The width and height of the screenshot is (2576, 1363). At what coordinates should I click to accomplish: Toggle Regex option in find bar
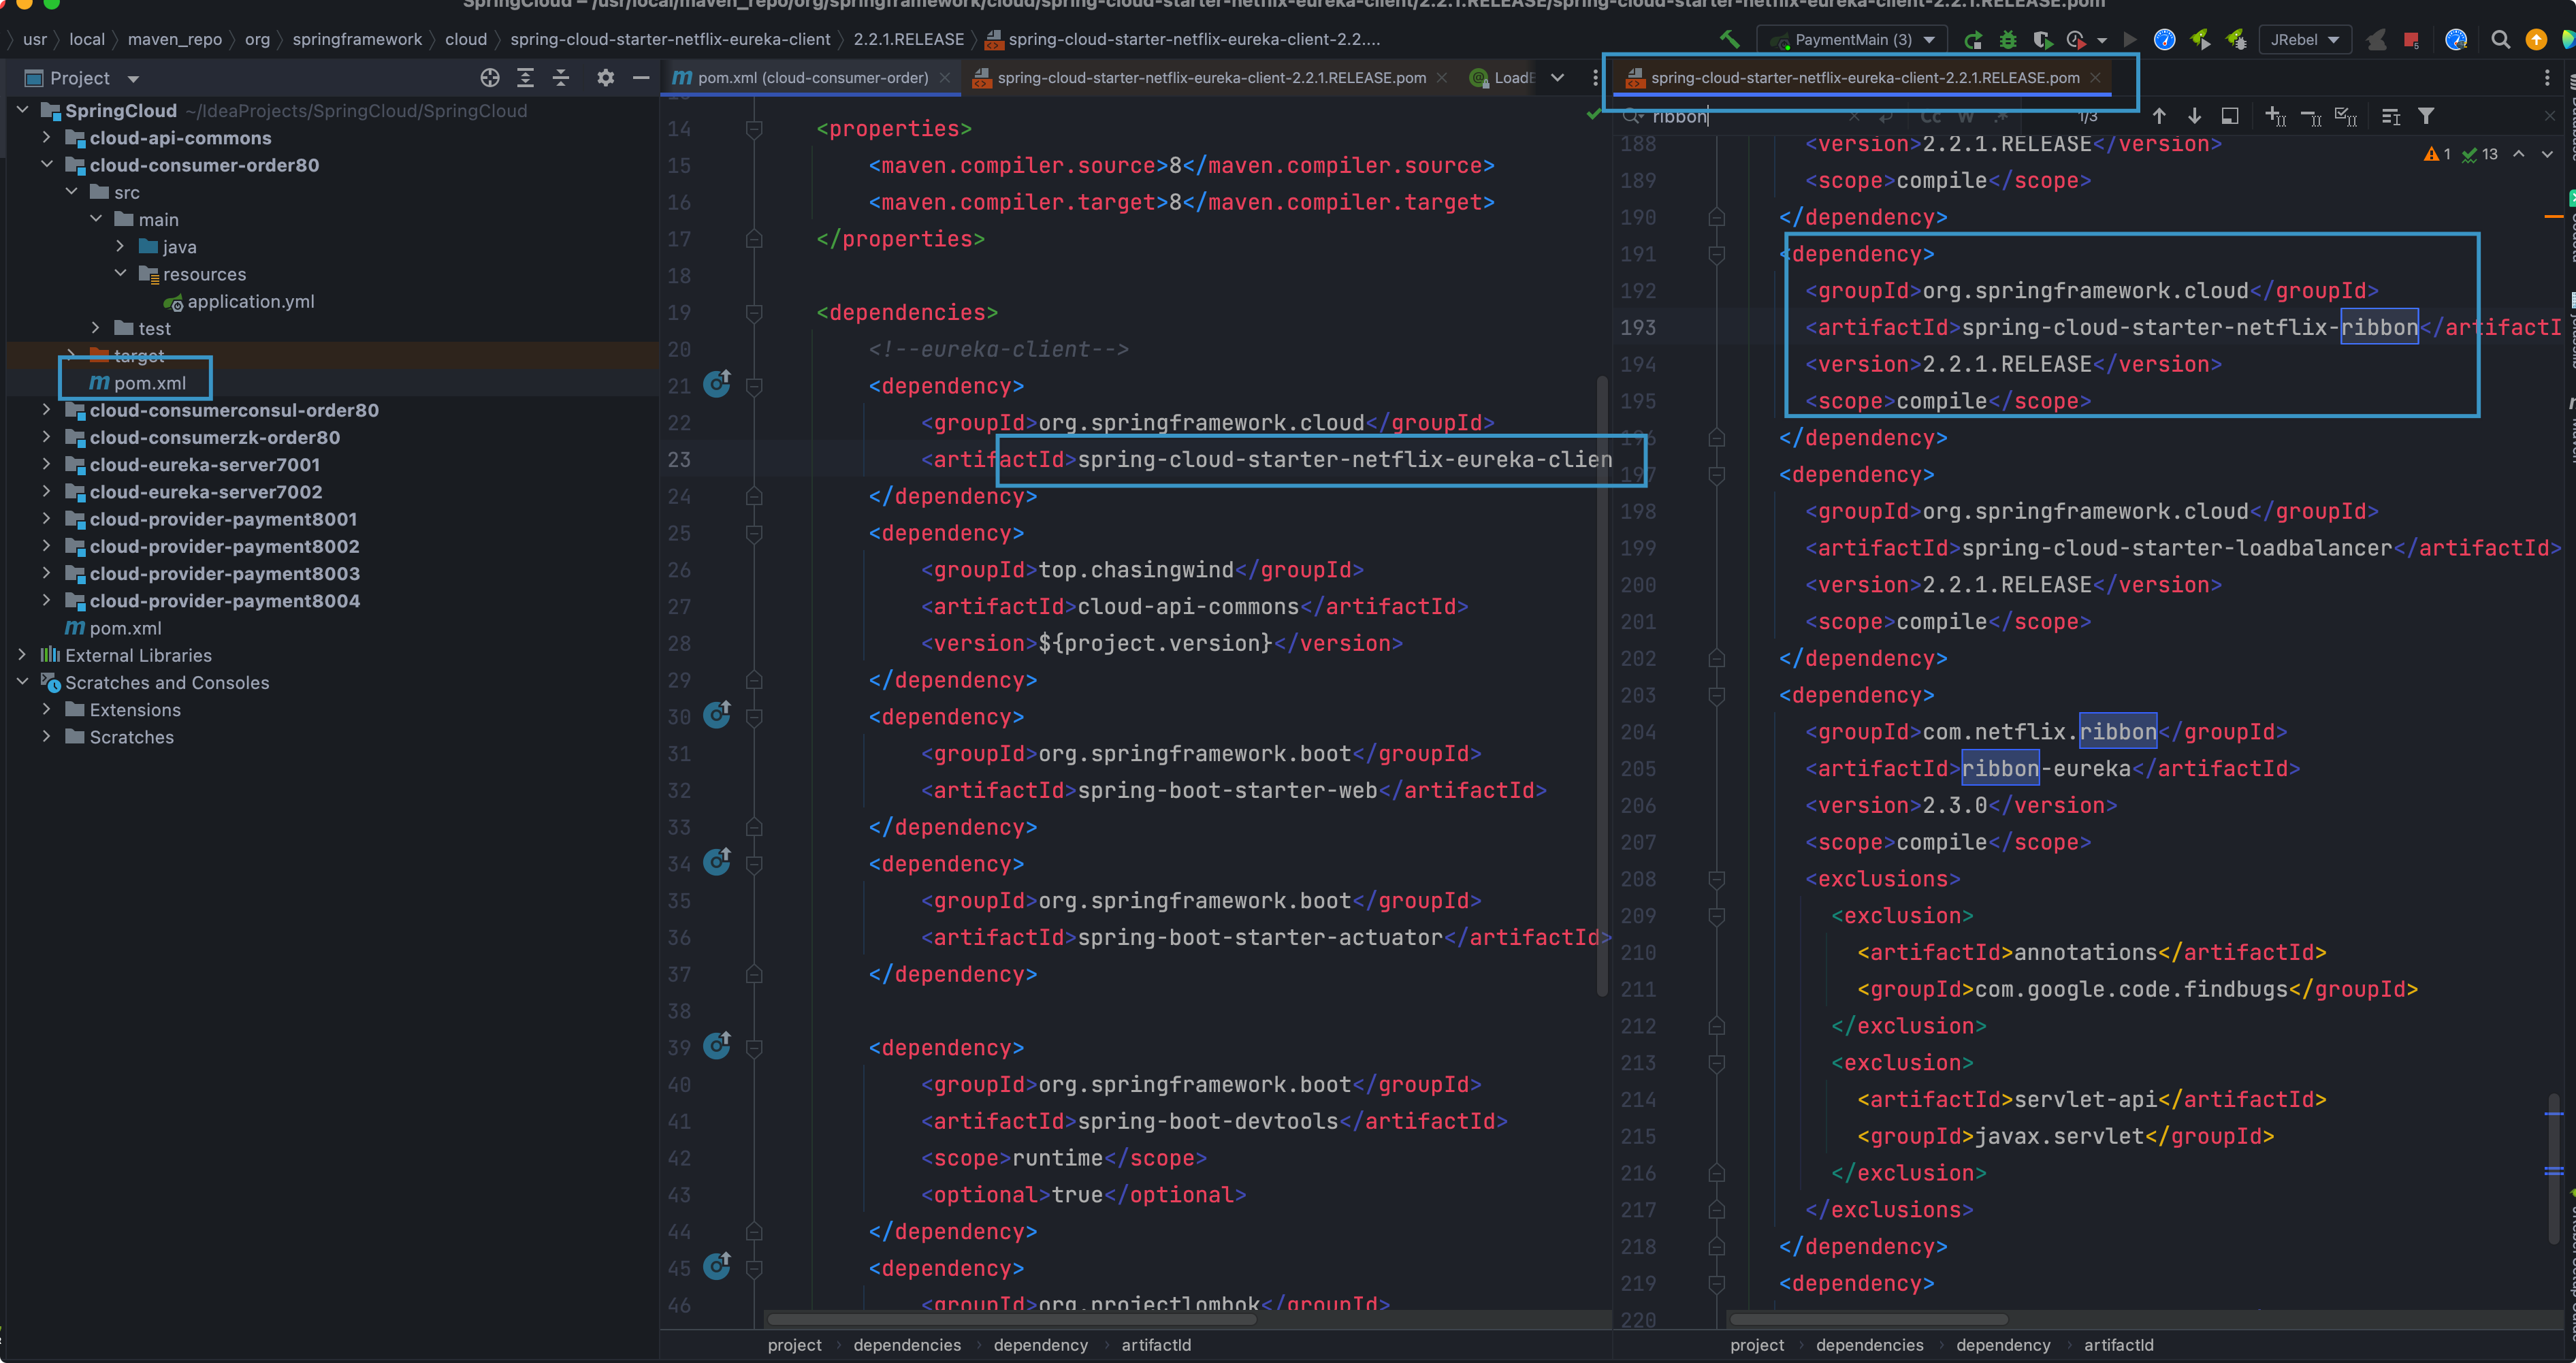coord(2000,117)
